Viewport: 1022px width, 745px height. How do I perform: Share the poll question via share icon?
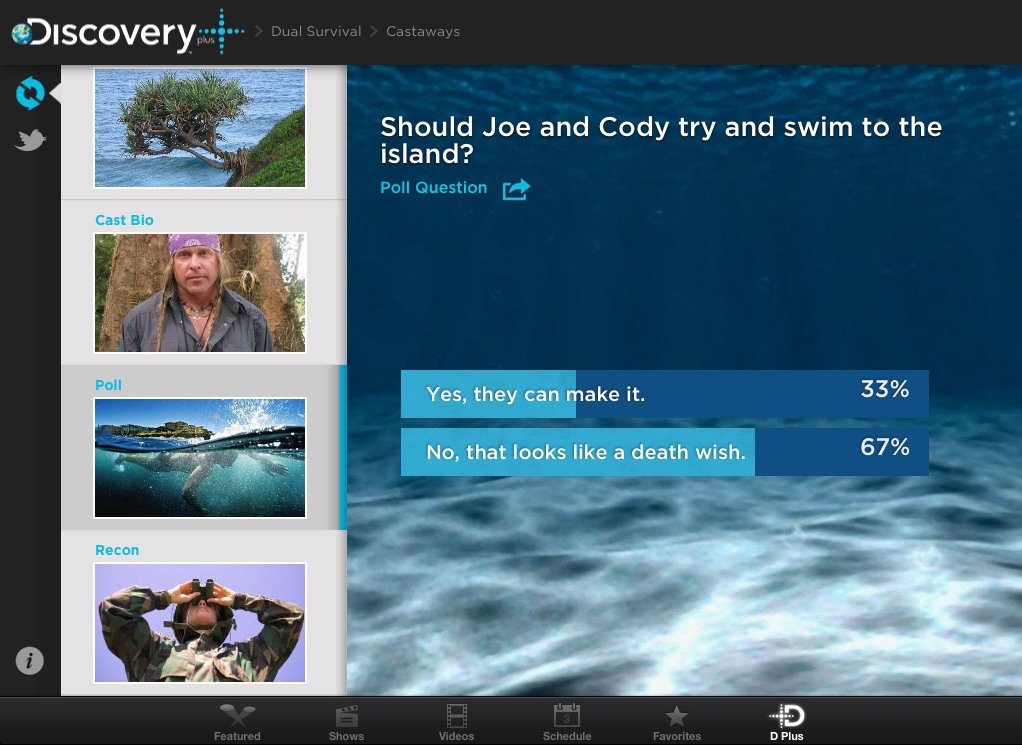pos(515,189)
